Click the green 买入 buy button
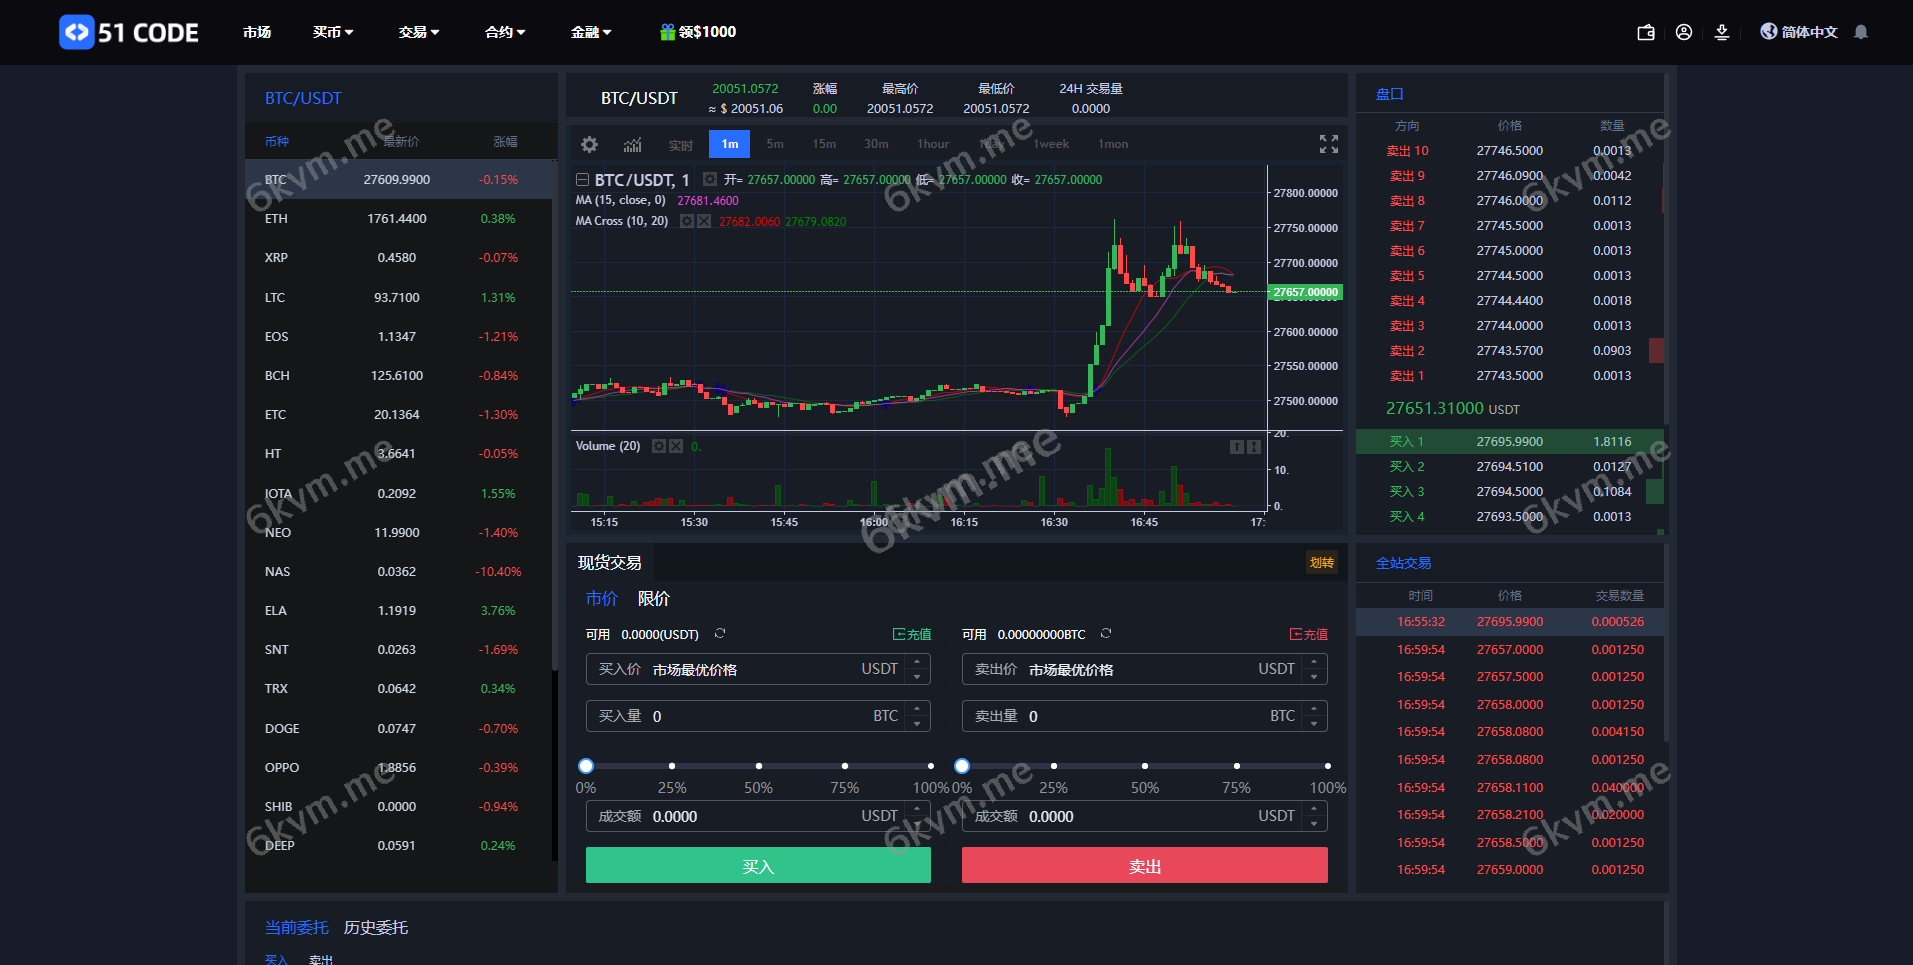 757,864
